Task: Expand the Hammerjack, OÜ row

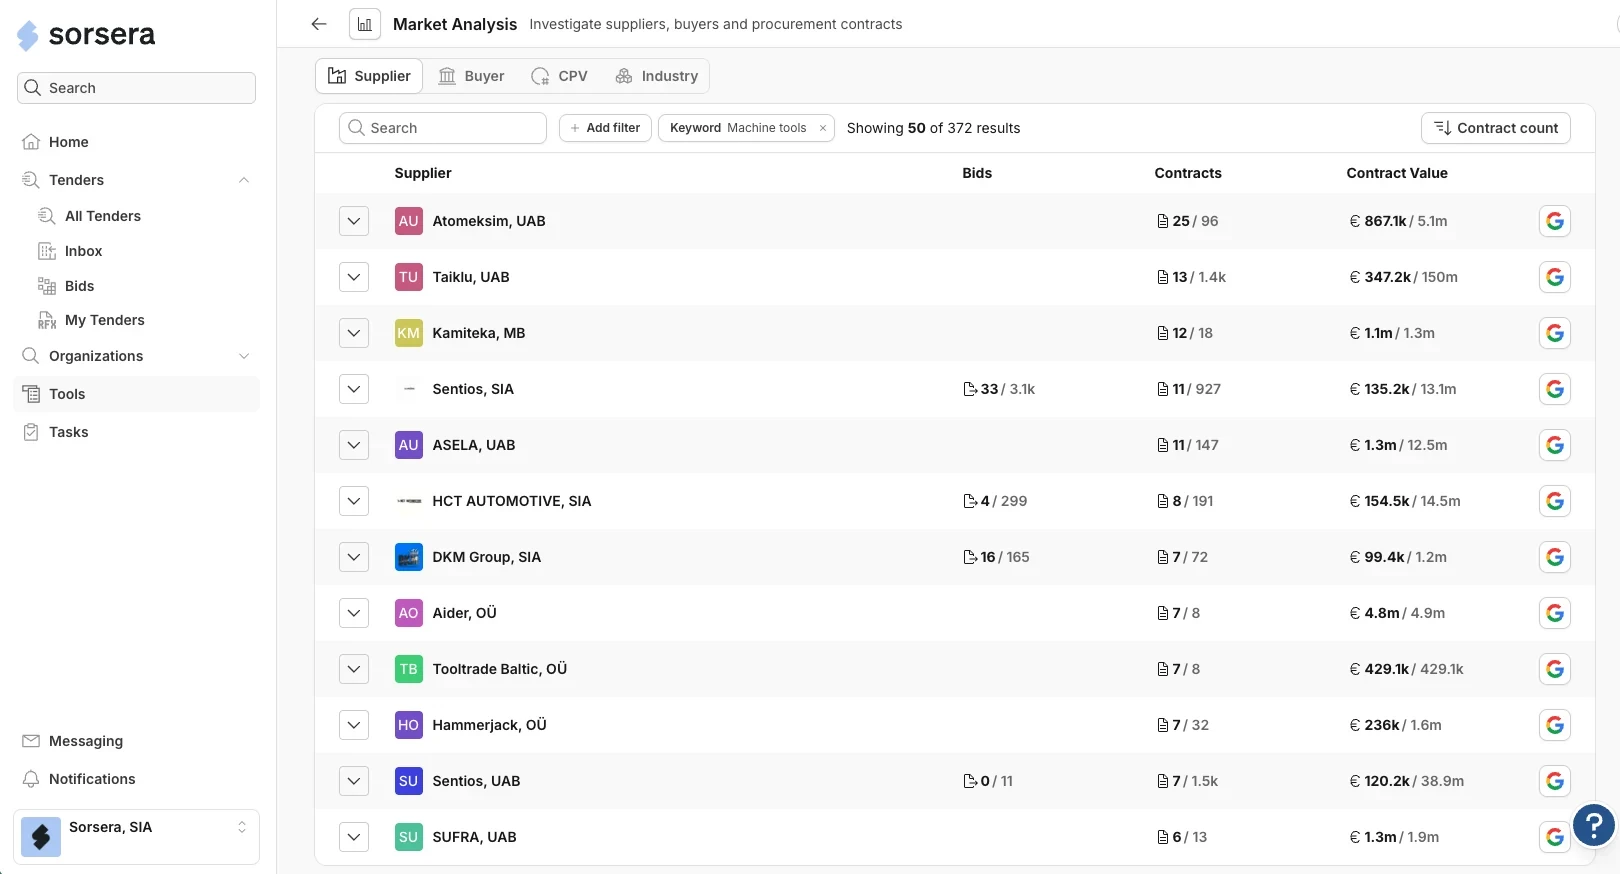Action: (354, 725)
